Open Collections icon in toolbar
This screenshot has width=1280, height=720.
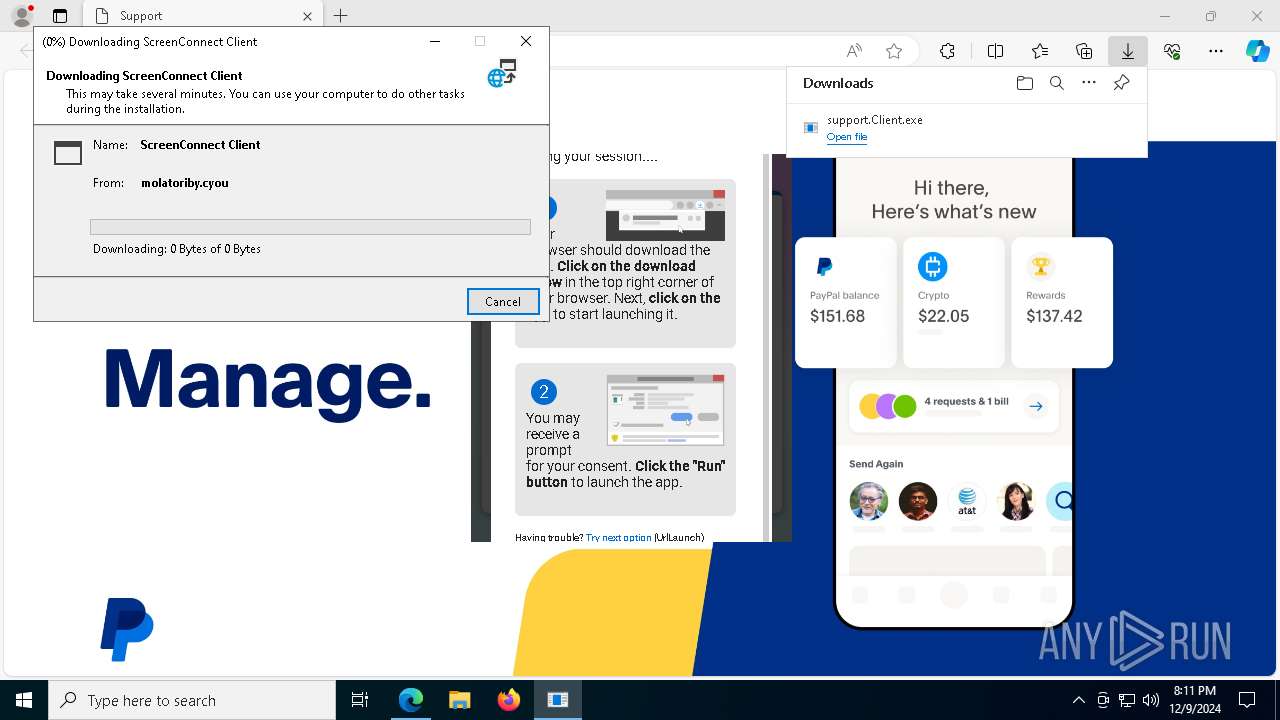1084,51
